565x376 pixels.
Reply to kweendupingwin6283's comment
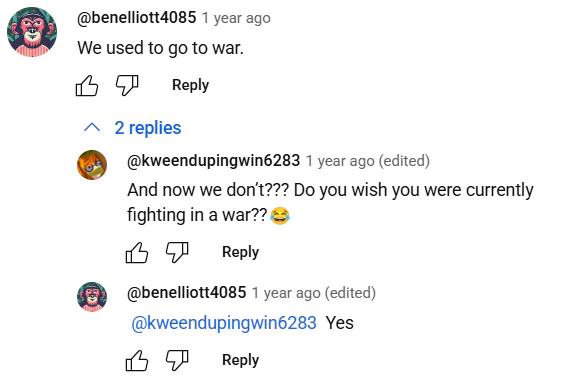[x=240, y=252]
